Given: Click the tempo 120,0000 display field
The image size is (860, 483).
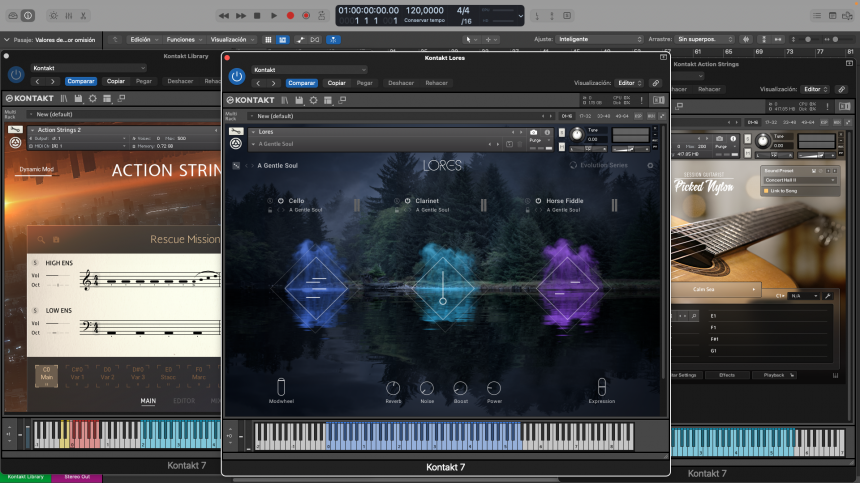Looking at the screenshot, I should click(425, 10).
